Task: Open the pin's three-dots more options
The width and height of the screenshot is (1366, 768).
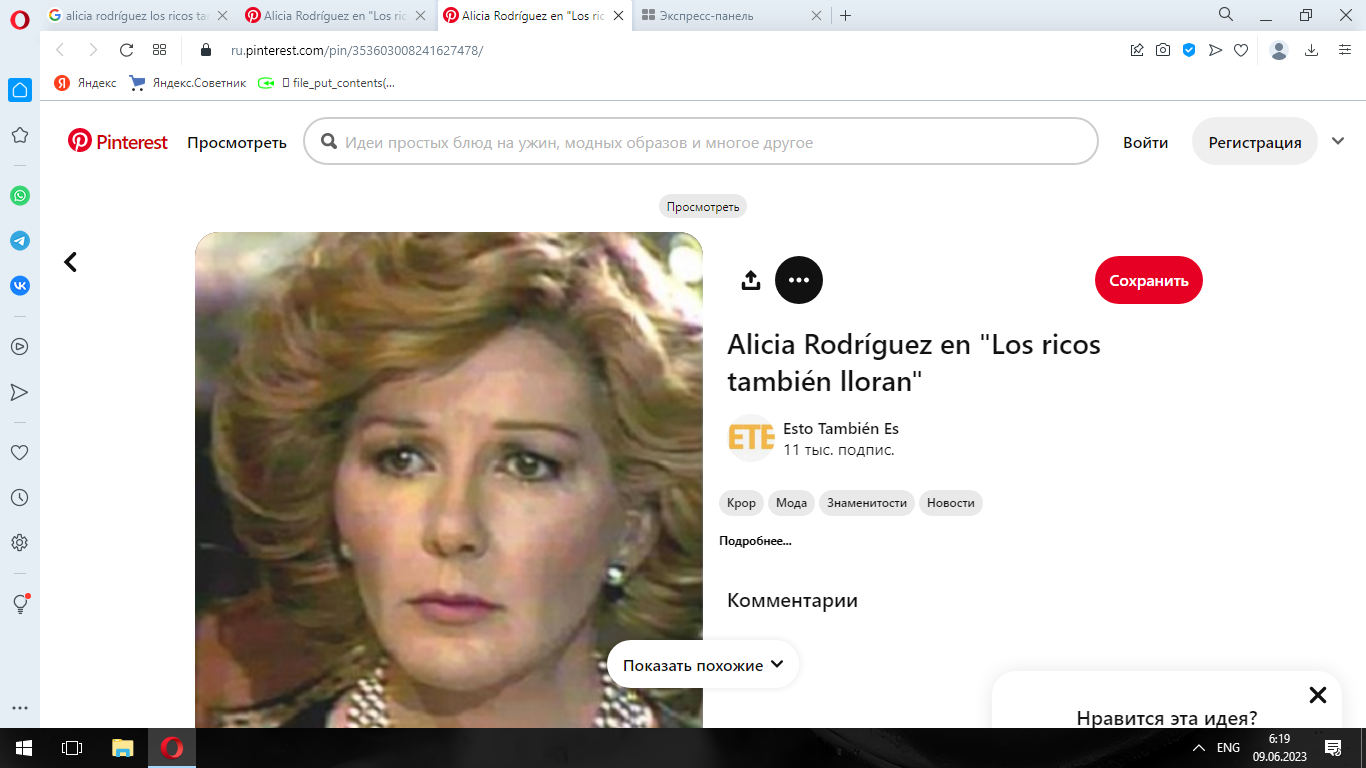Action: pos(799,280)
